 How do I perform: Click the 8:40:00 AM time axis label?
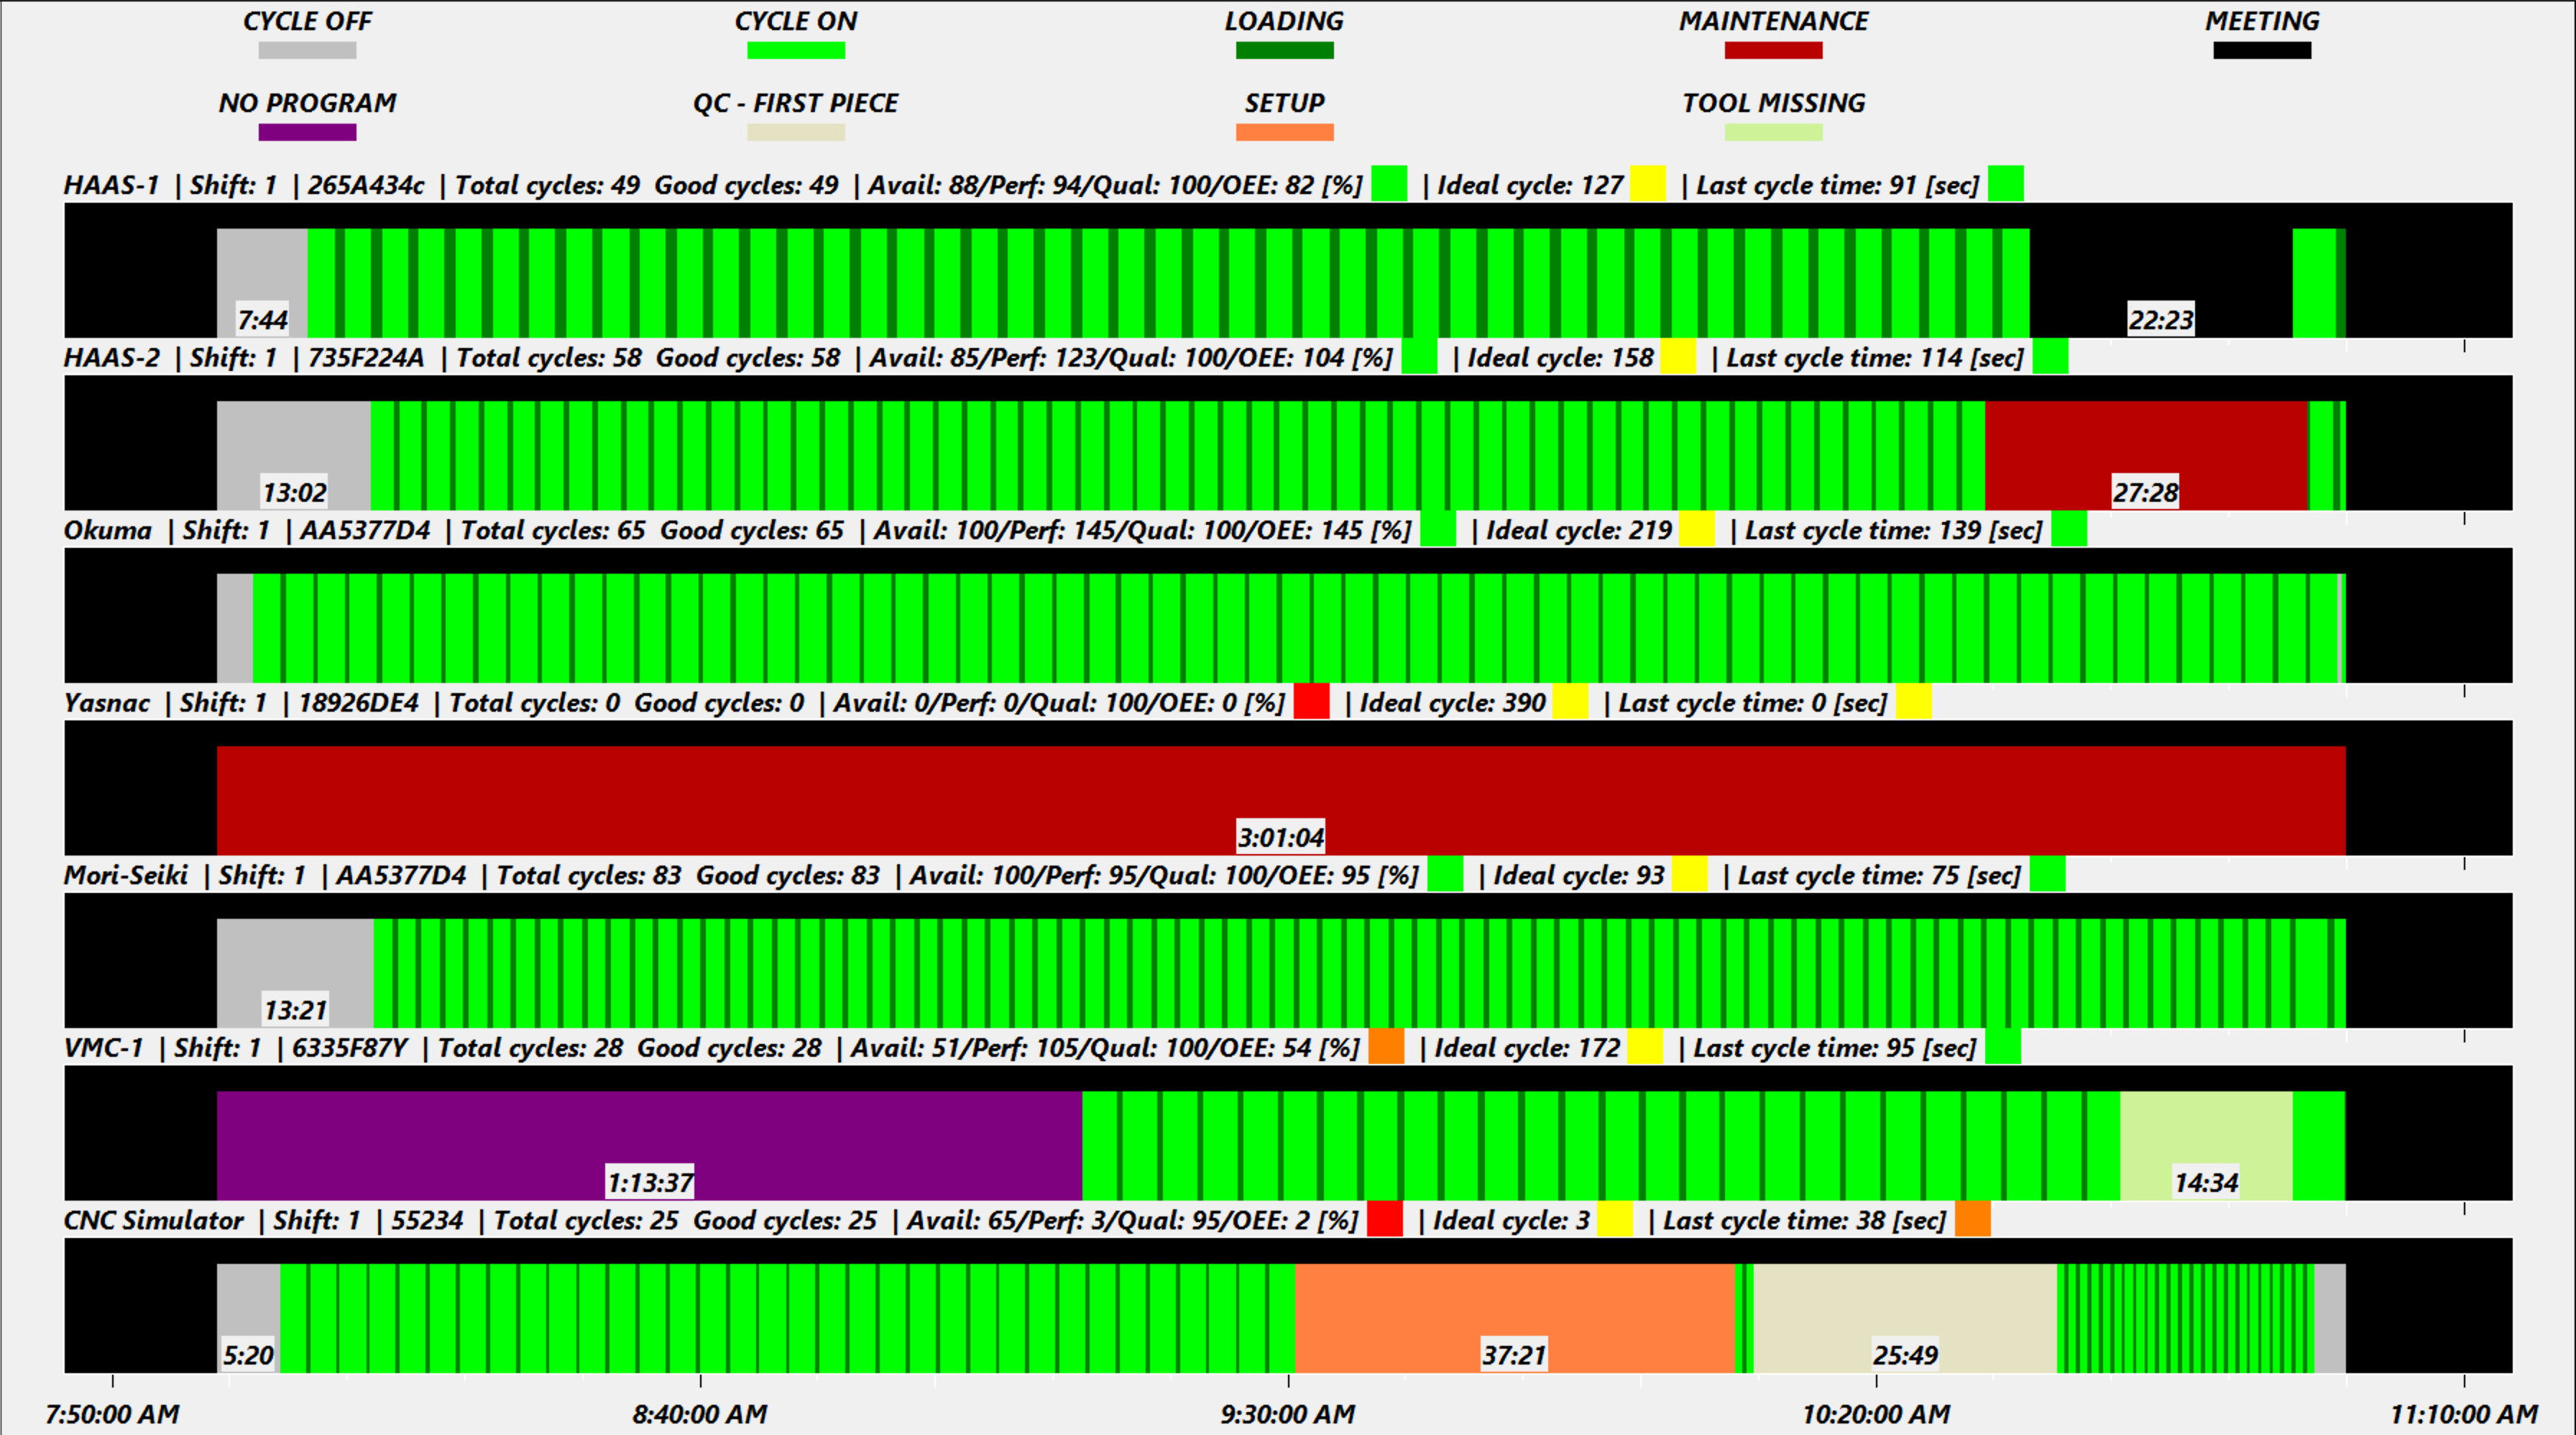pos(700,1414)
